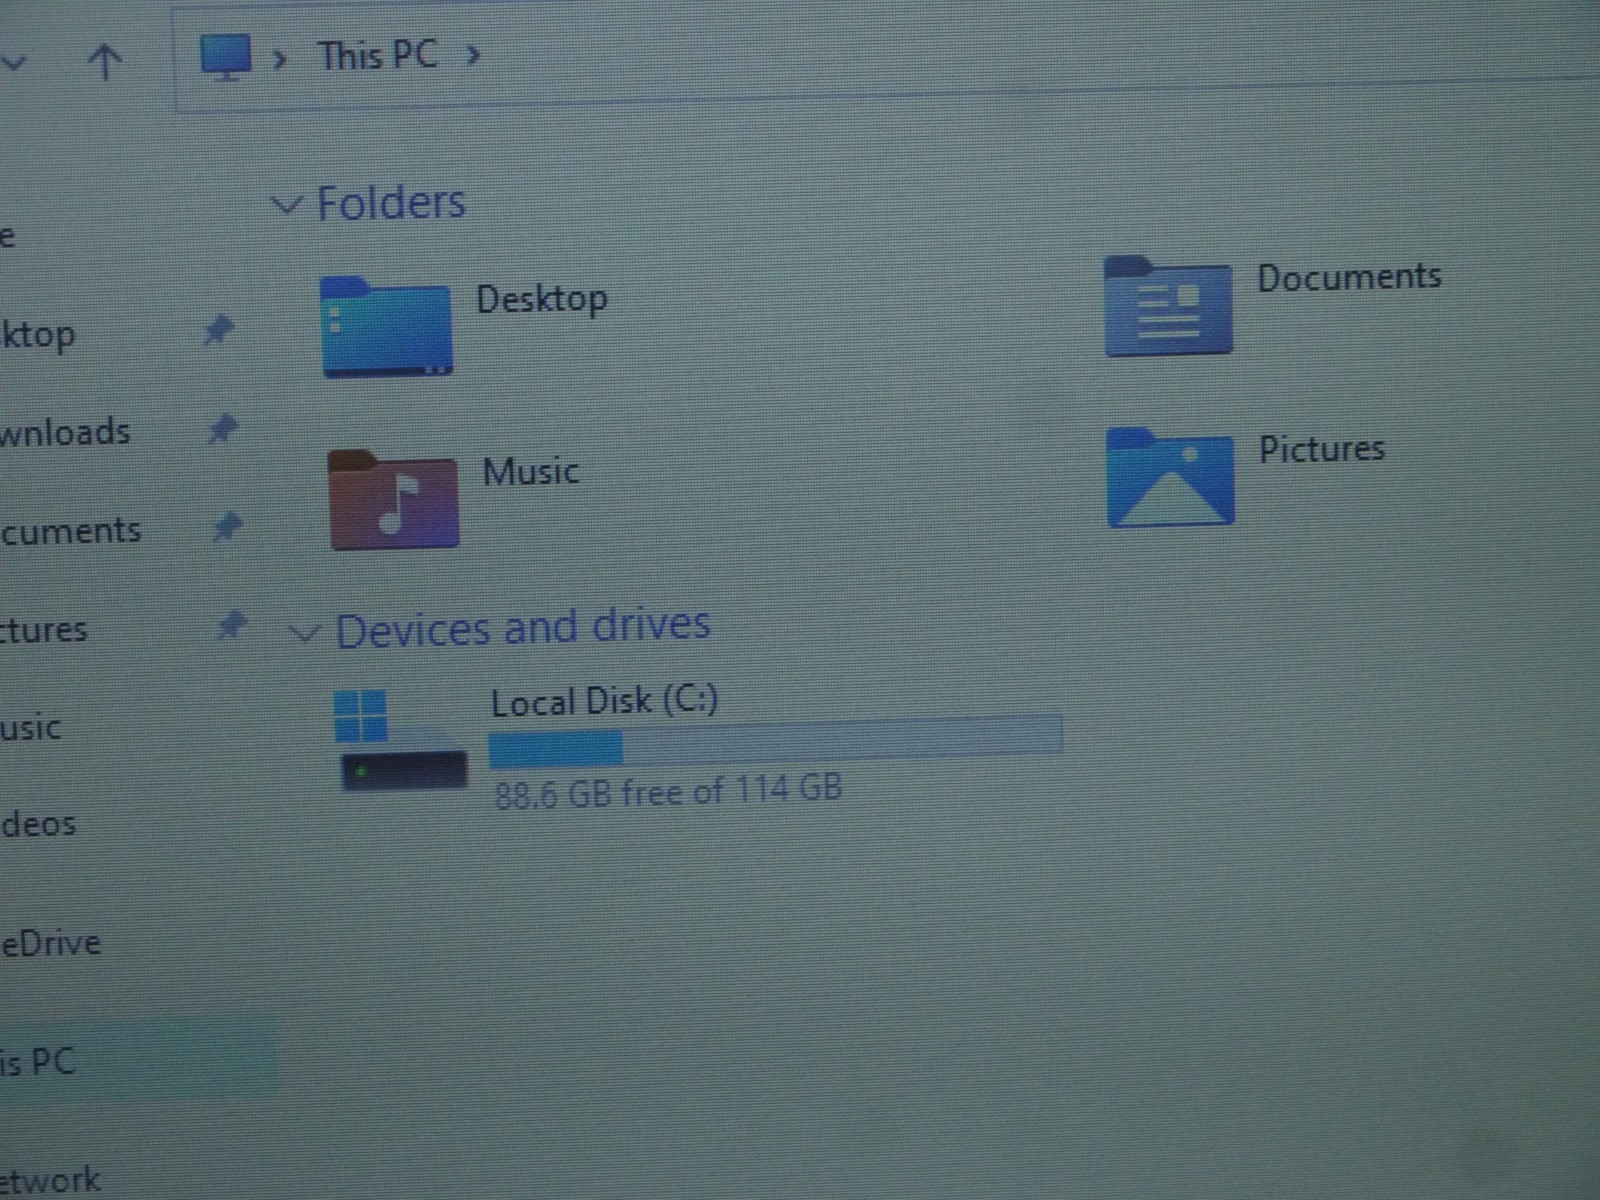Open the Documents folder icon

pos(1168,305)
